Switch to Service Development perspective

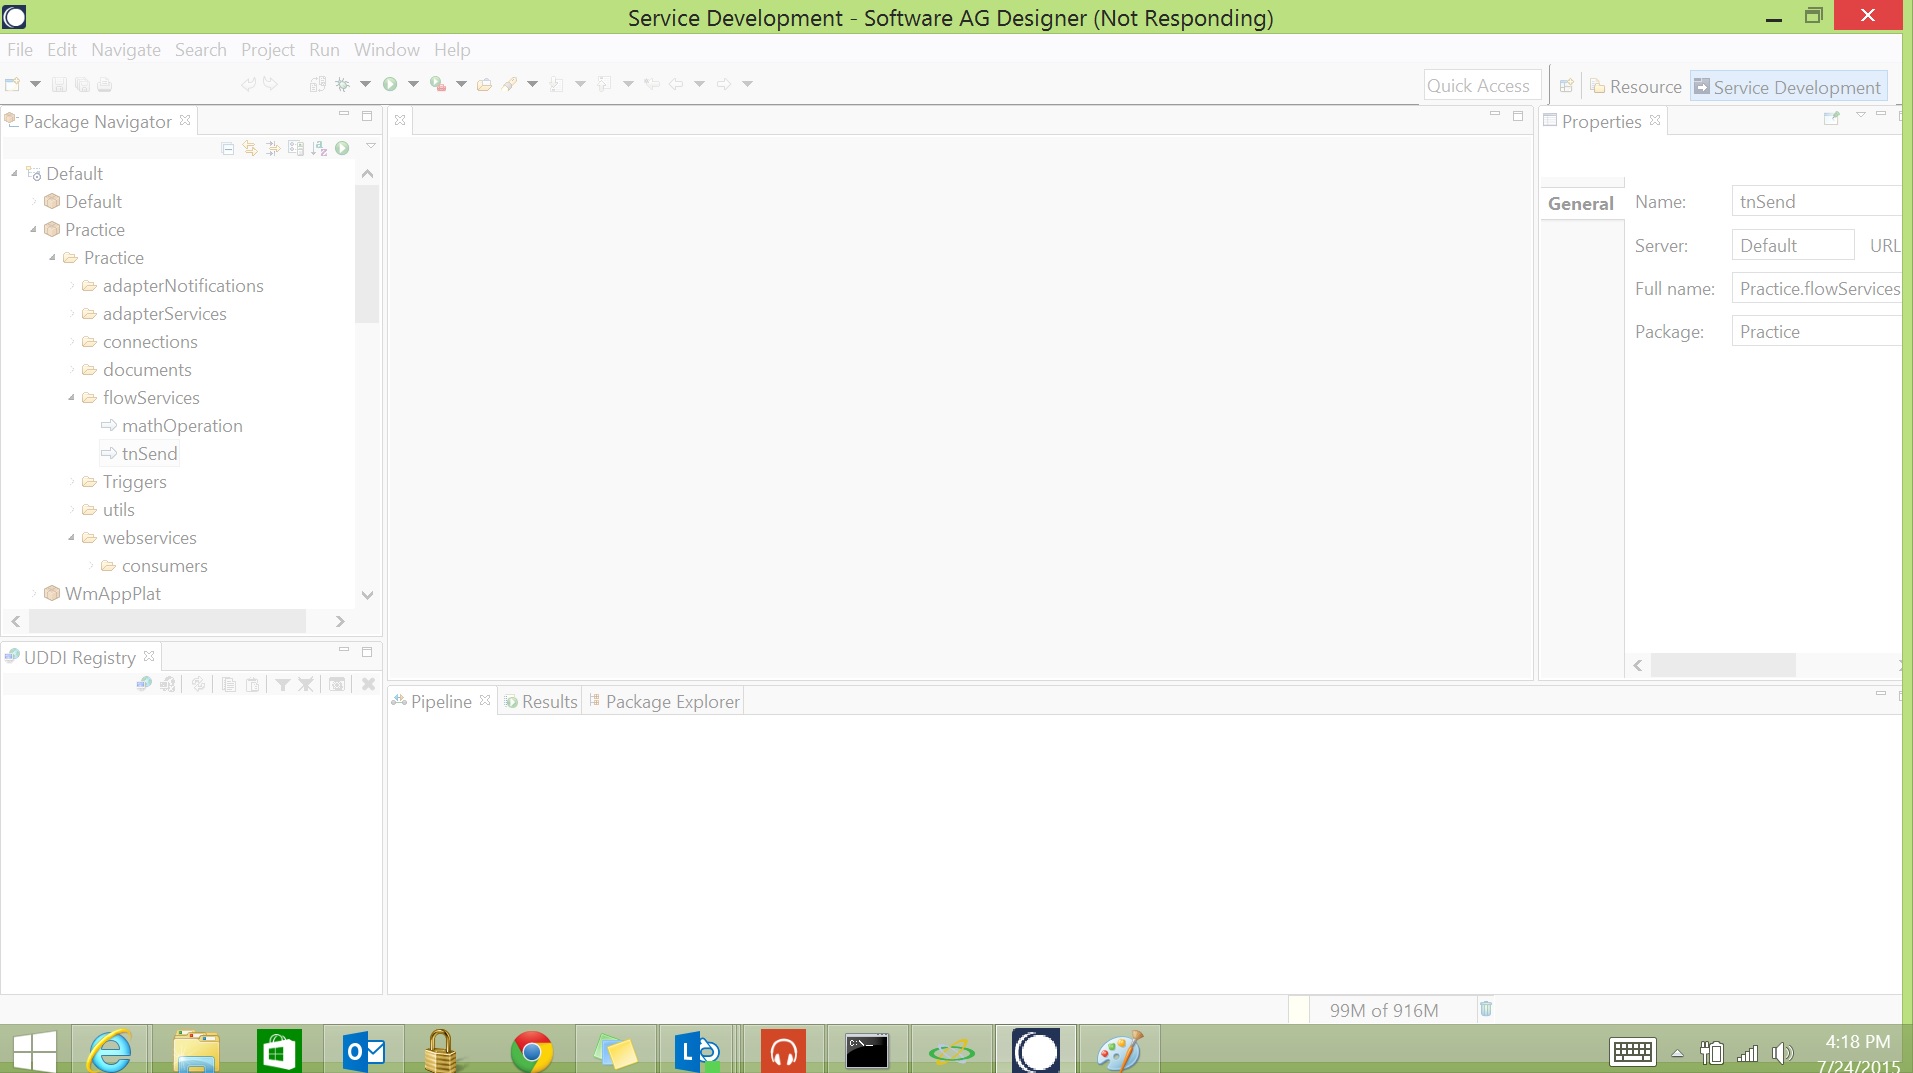(1788, 87)
